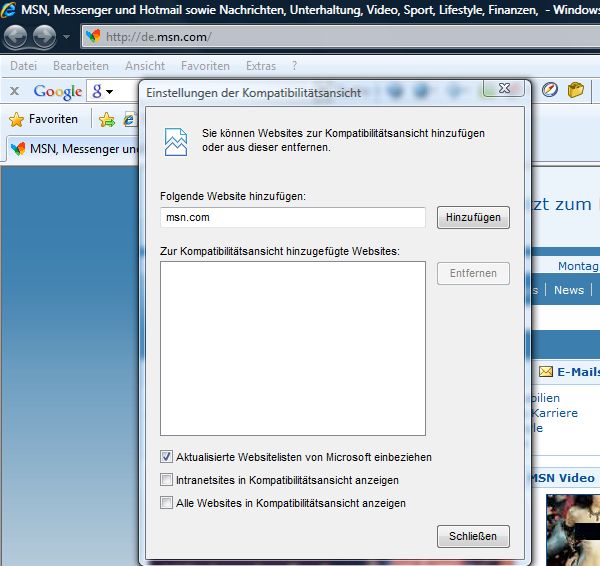Open the E-Mails link on MSN page
Image resolution: width=600 pixels, height=566 pixels.
click(x=578, y=372)
